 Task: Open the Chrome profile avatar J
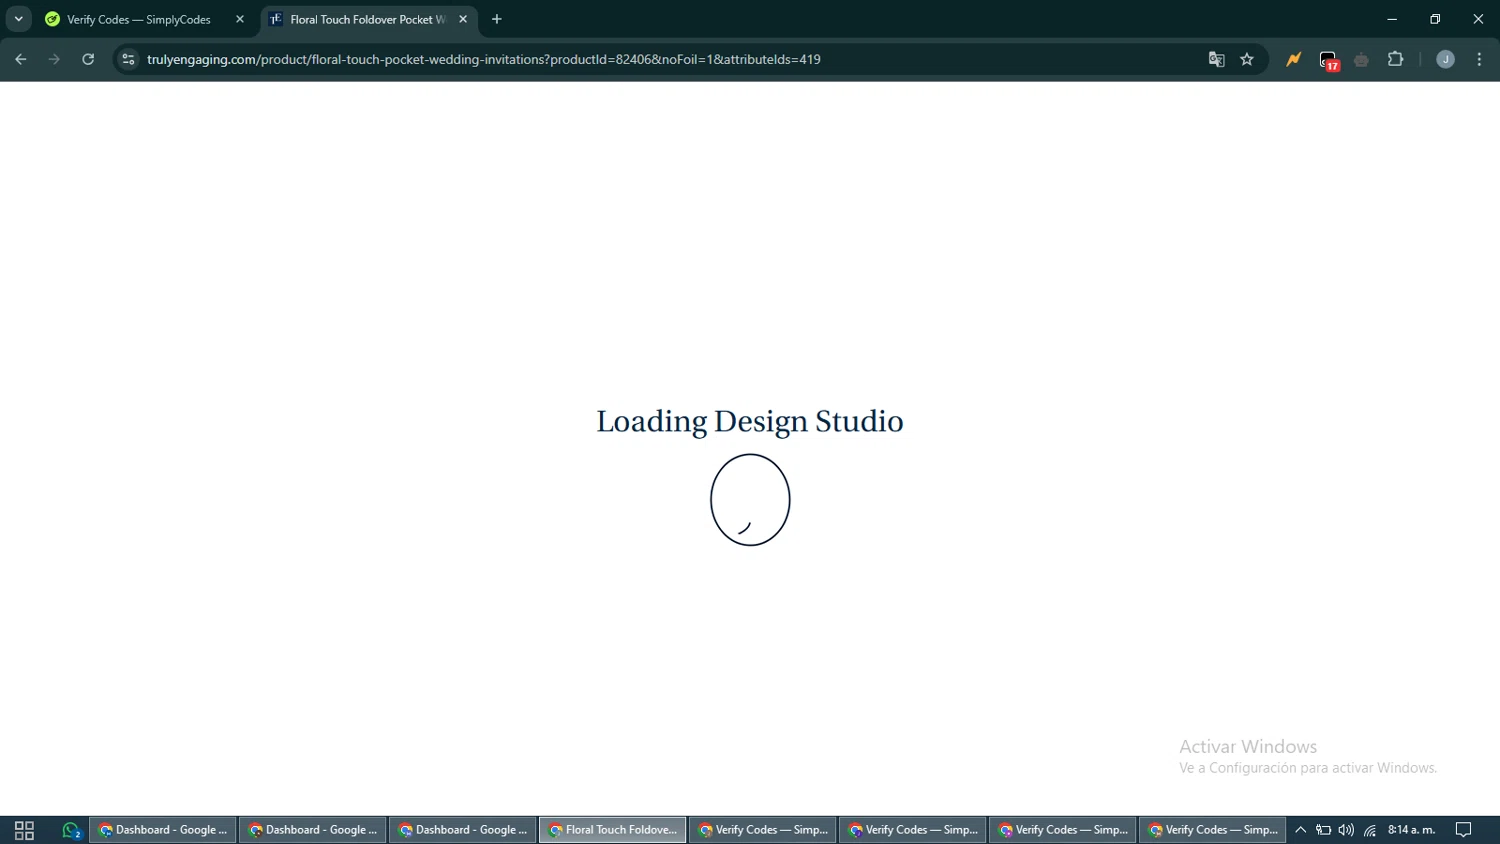(1445, 59)
